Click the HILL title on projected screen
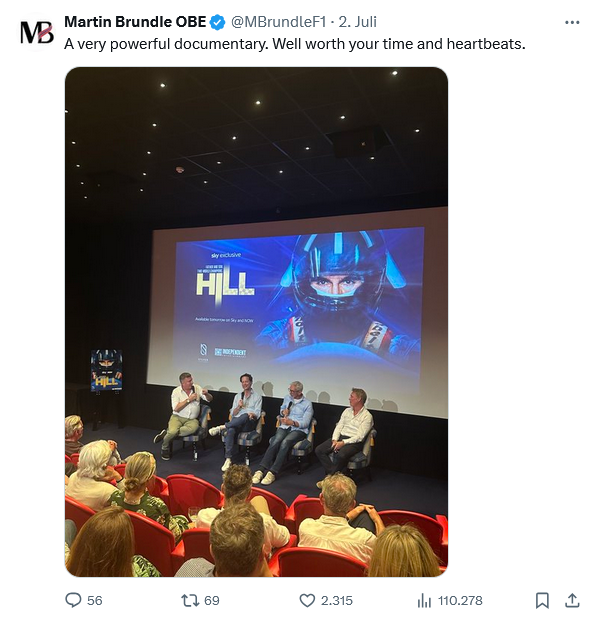Image resolution: width=598 pixels, height=622 pixels. [x=225, y=284]
